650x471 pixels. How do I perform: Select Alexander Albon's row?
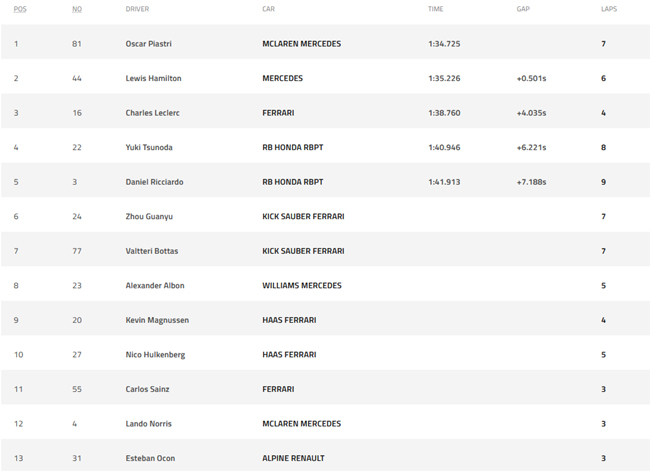coord(155,286)
